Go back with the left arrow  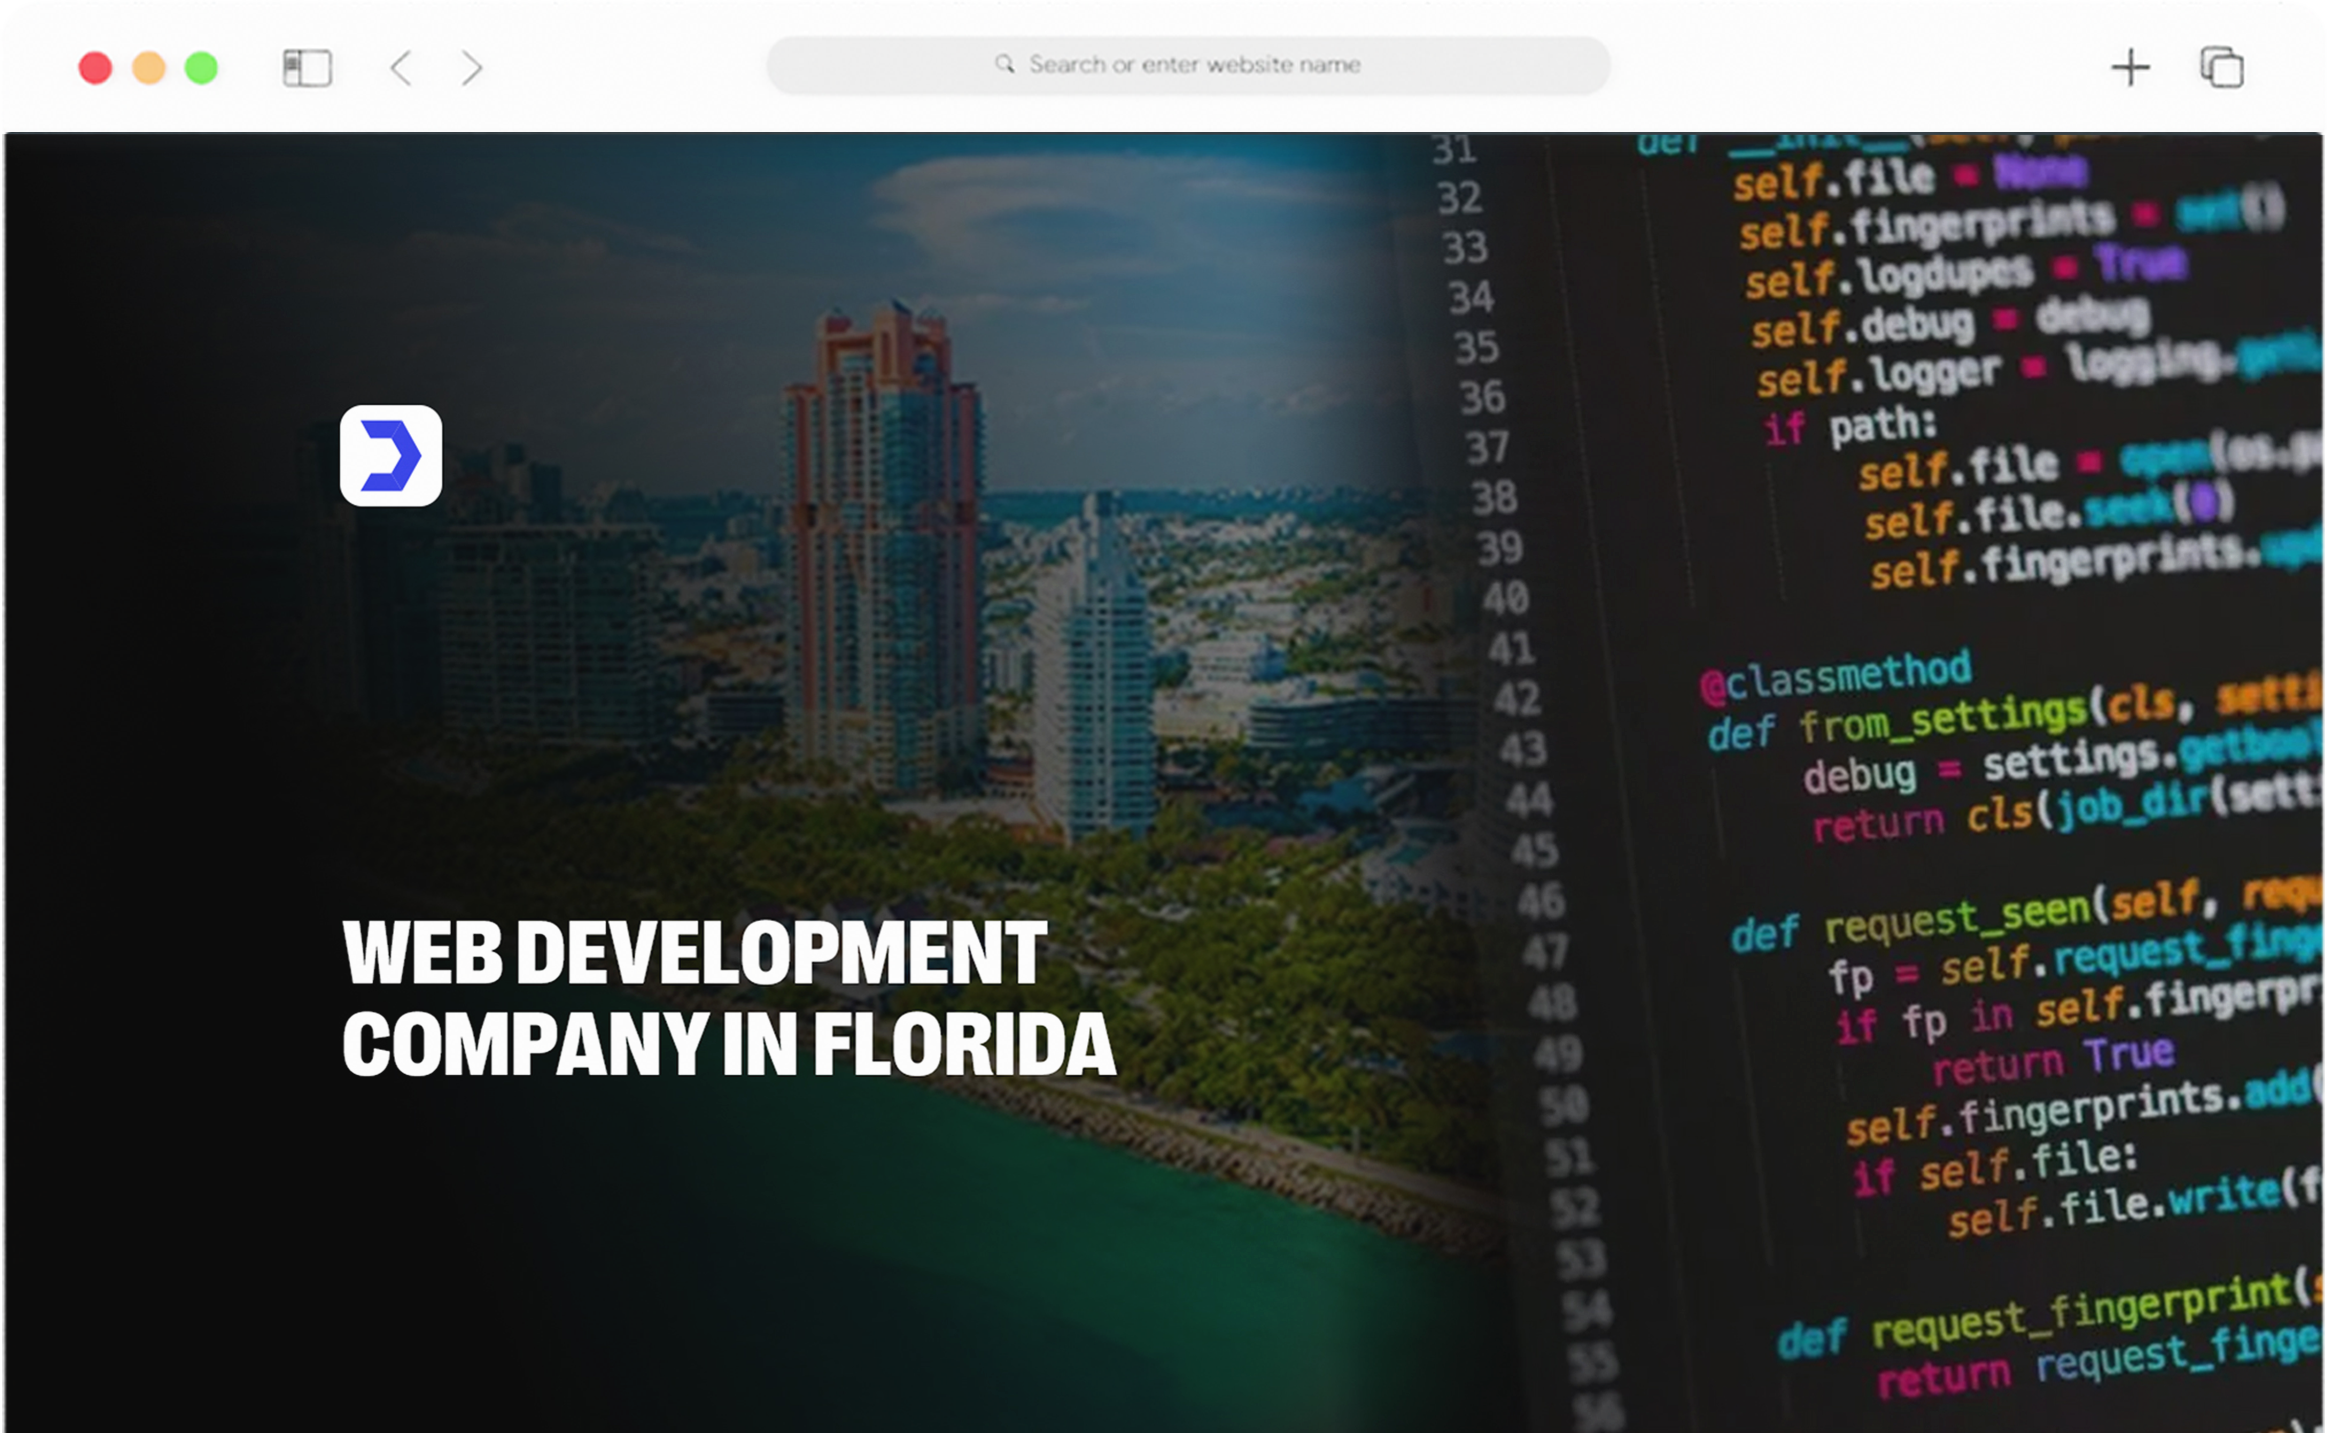pos(401,68)
